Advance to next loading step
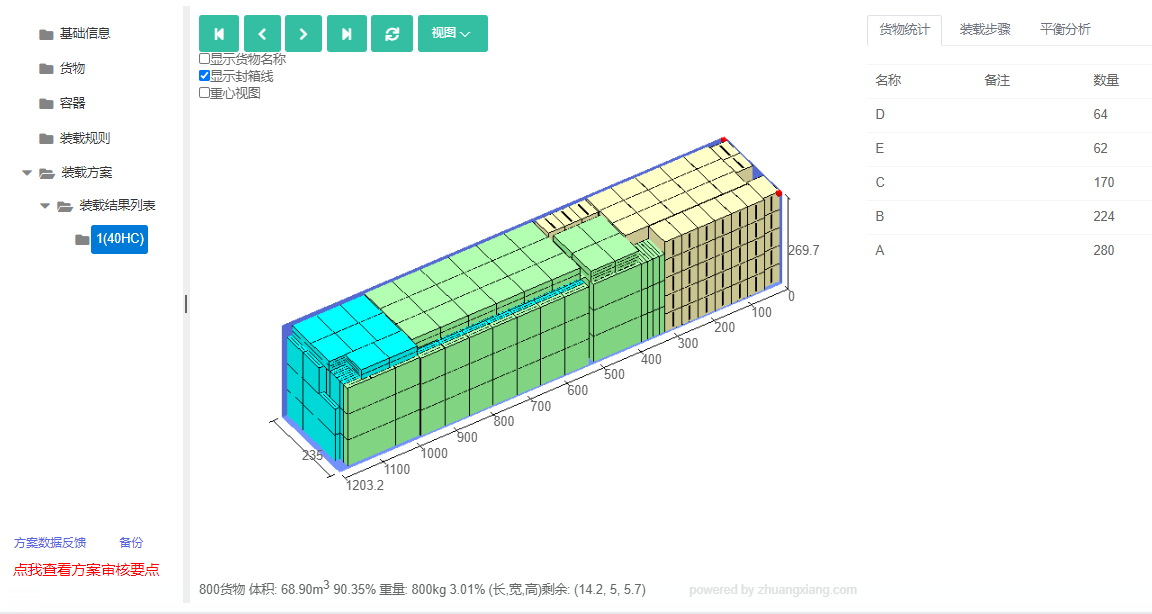 (x=303, y=34)
